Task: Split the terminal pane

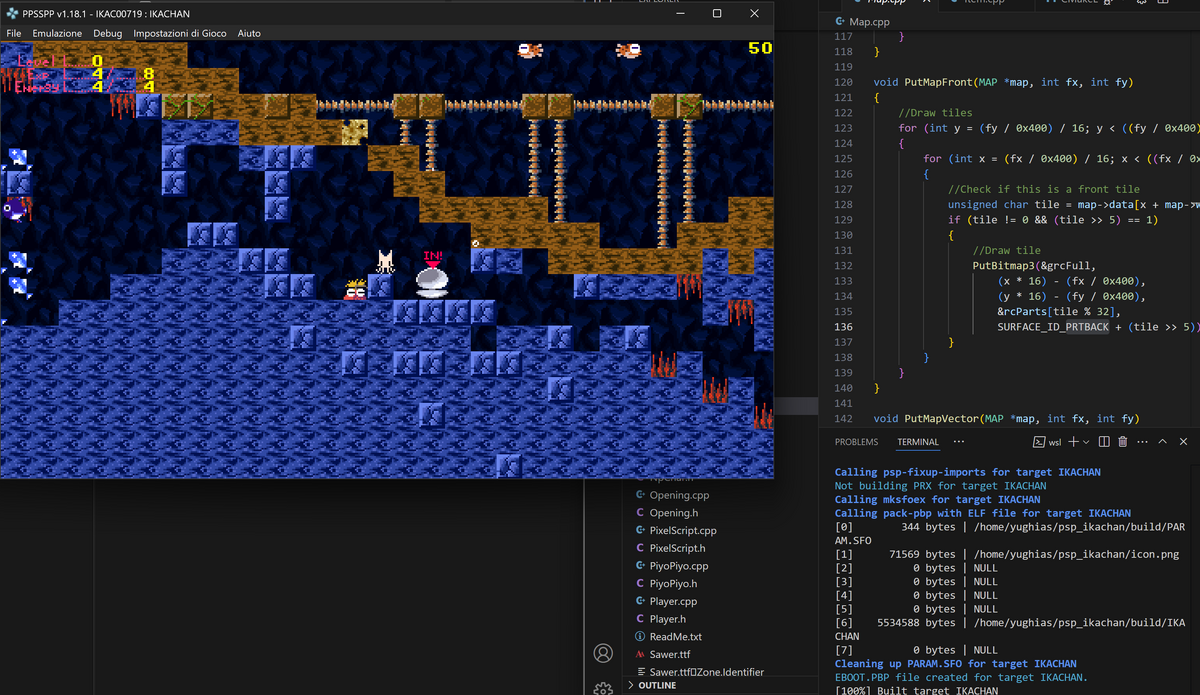Action: pos(1104,442)
